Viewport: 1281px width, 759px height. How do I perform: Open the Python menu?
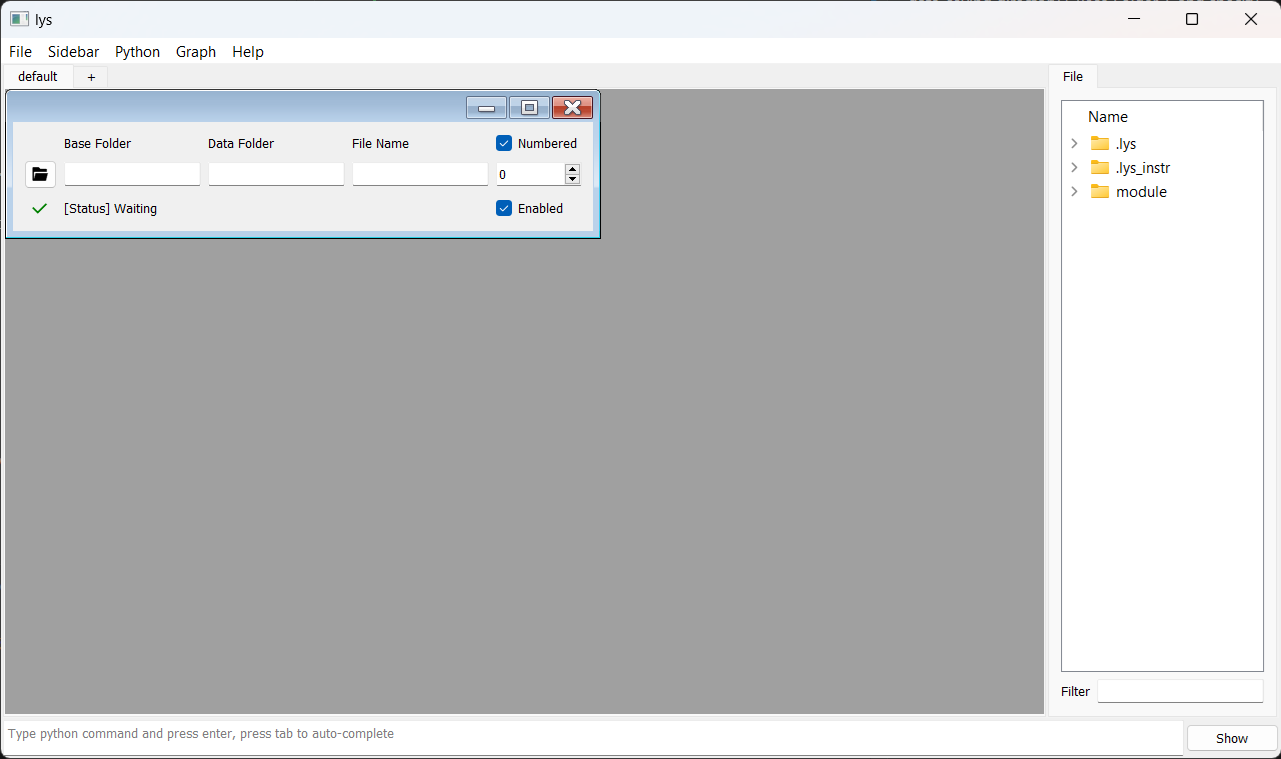(137, 52)
